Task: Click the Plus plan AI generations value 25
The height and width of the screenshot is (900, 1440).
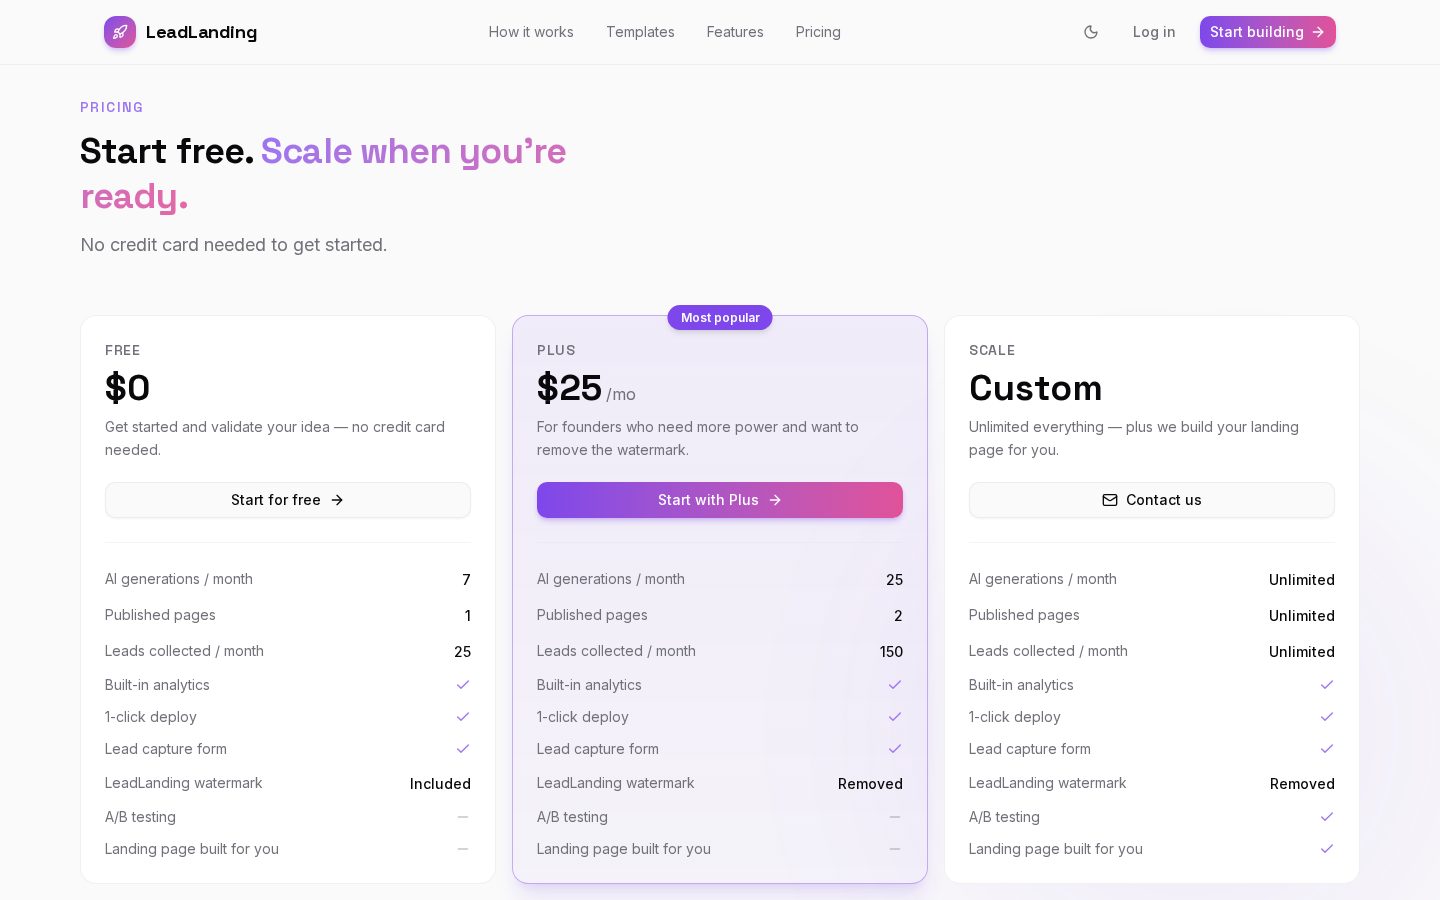Action: pyautogui.click(x=894, y=580)
